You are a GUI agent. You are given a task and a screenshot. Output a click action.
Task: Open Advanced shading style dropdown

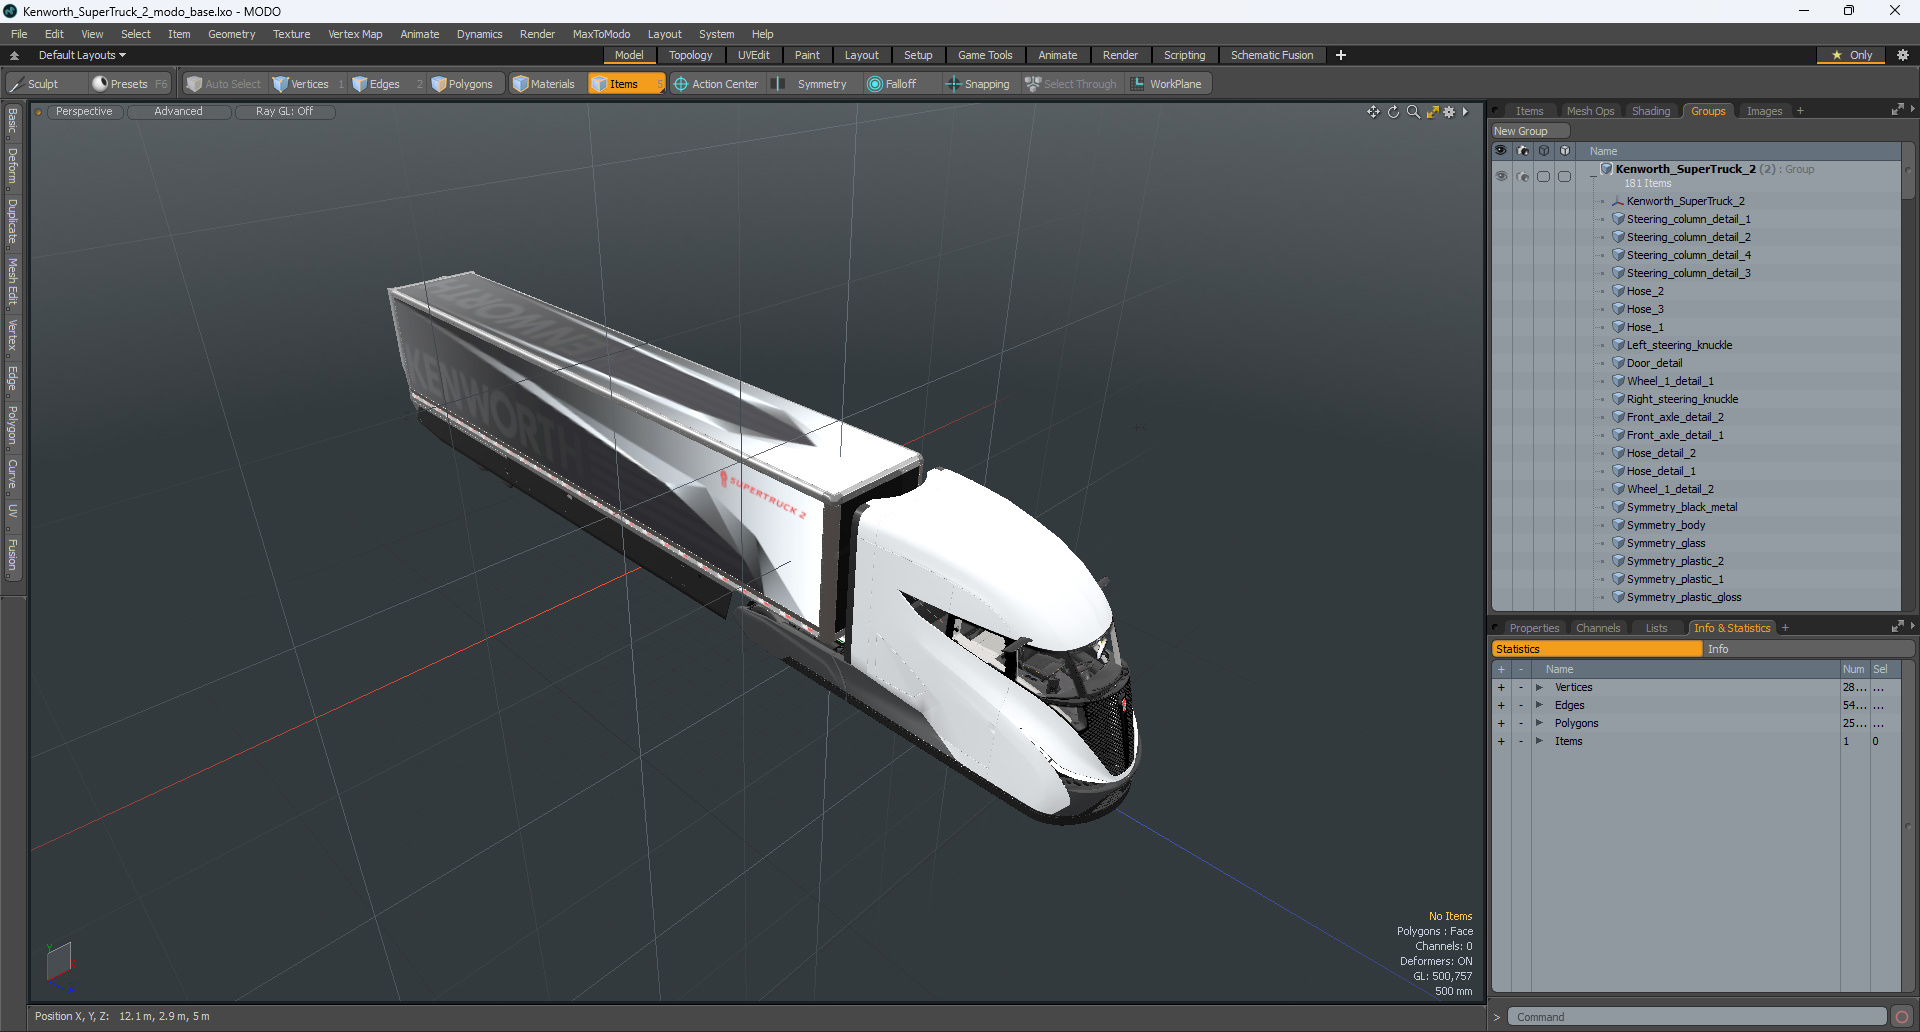(178, 112)
